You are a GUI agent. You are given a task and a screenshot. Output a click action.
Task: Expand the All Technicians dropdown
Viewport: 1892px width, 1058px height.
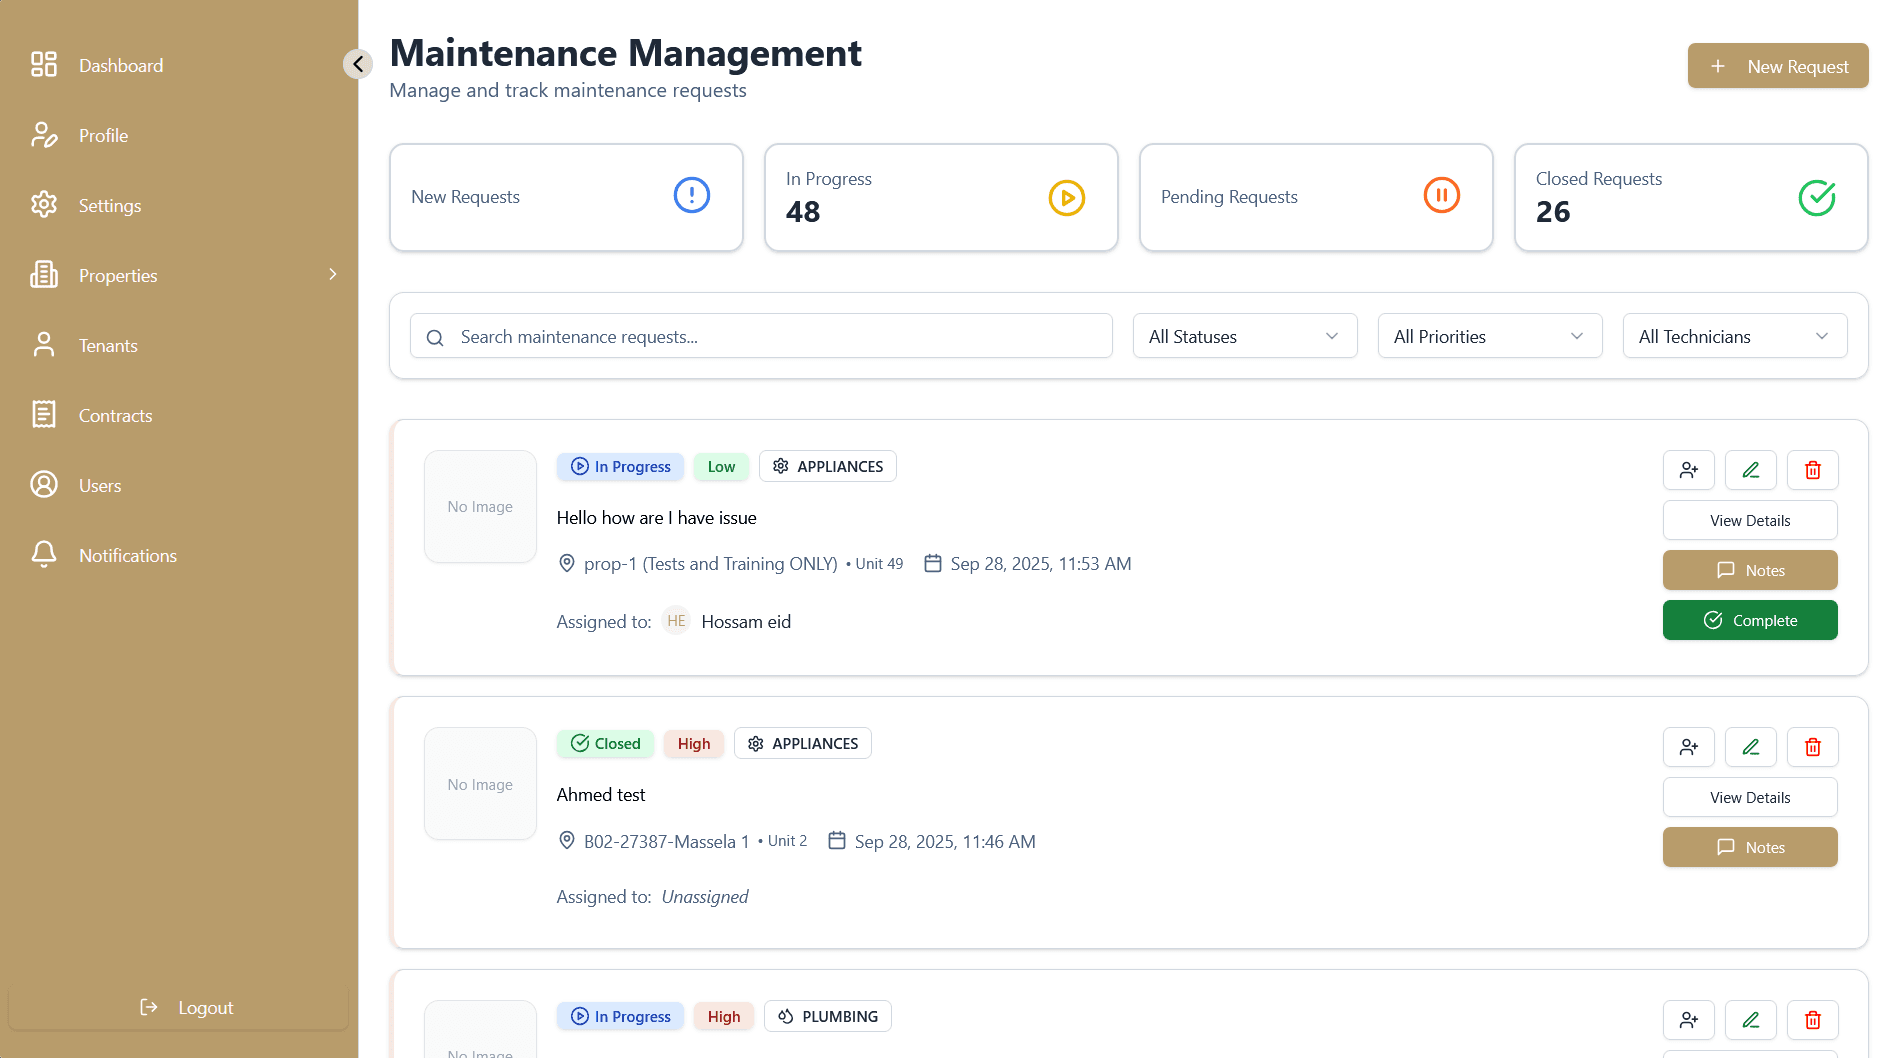pyautogui.click(x=1734, y=336)
